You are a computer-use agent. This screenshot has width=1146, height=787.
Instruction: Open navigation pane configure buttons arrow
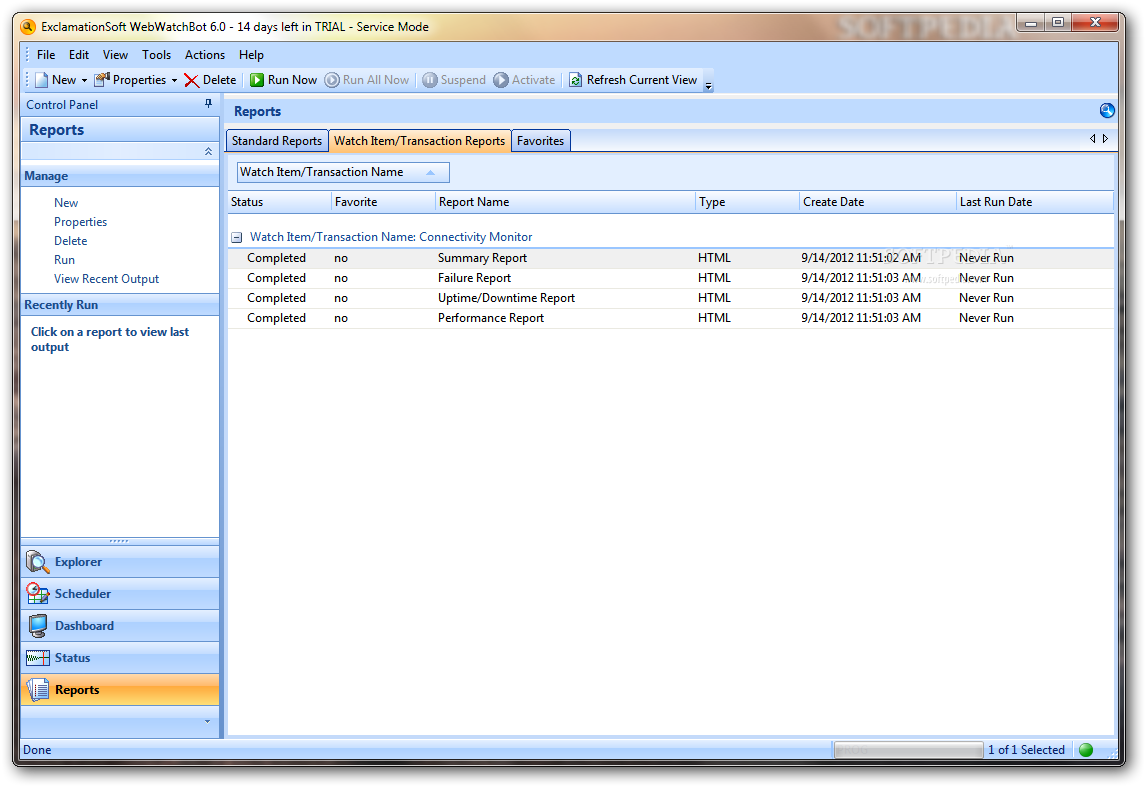208,721
